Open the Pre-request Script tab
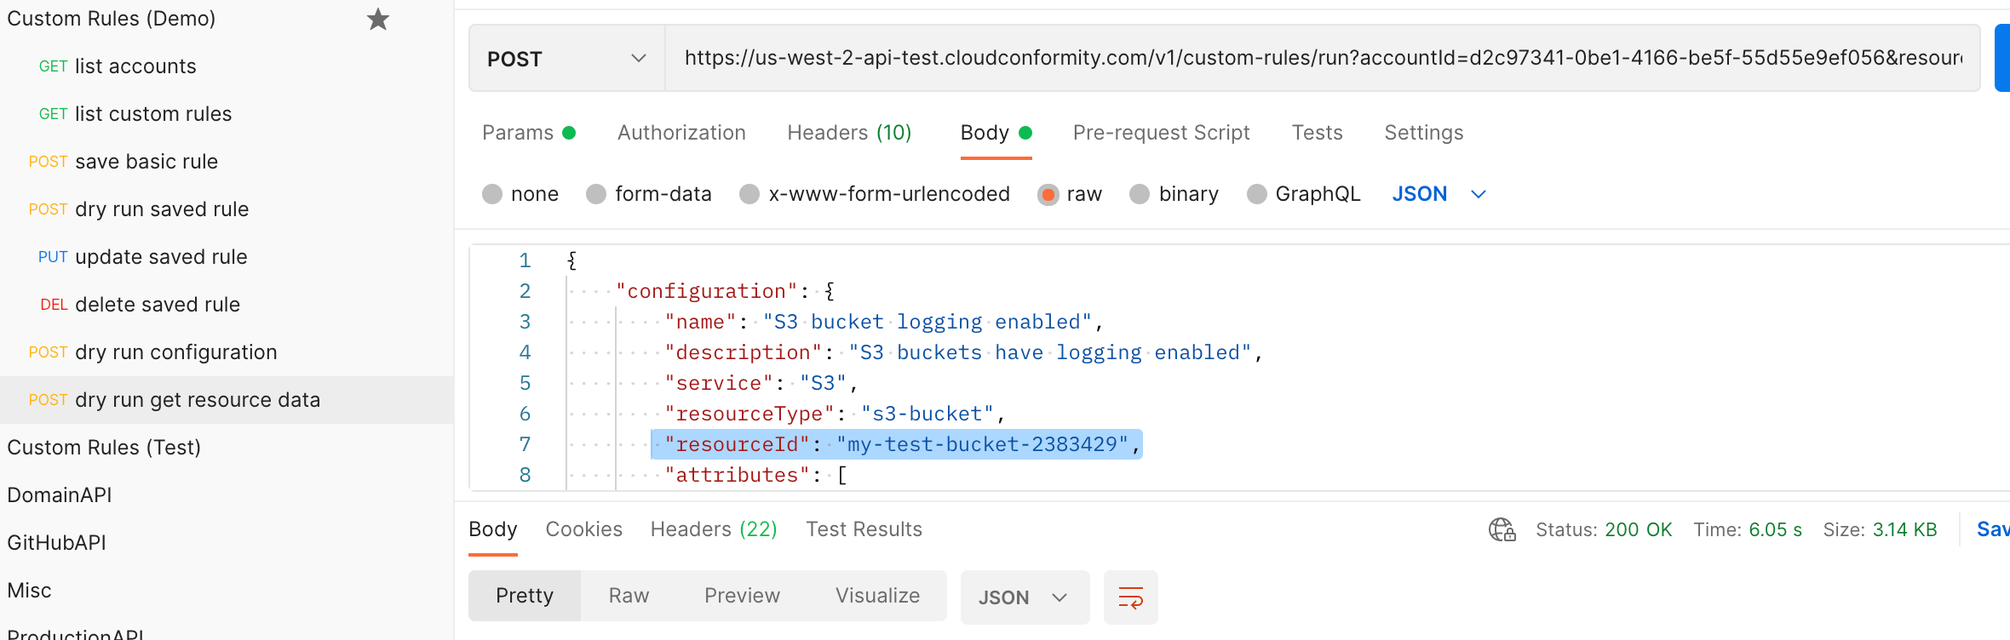Viewport: 2010px width, 640px height. [x=1160, y=133]
